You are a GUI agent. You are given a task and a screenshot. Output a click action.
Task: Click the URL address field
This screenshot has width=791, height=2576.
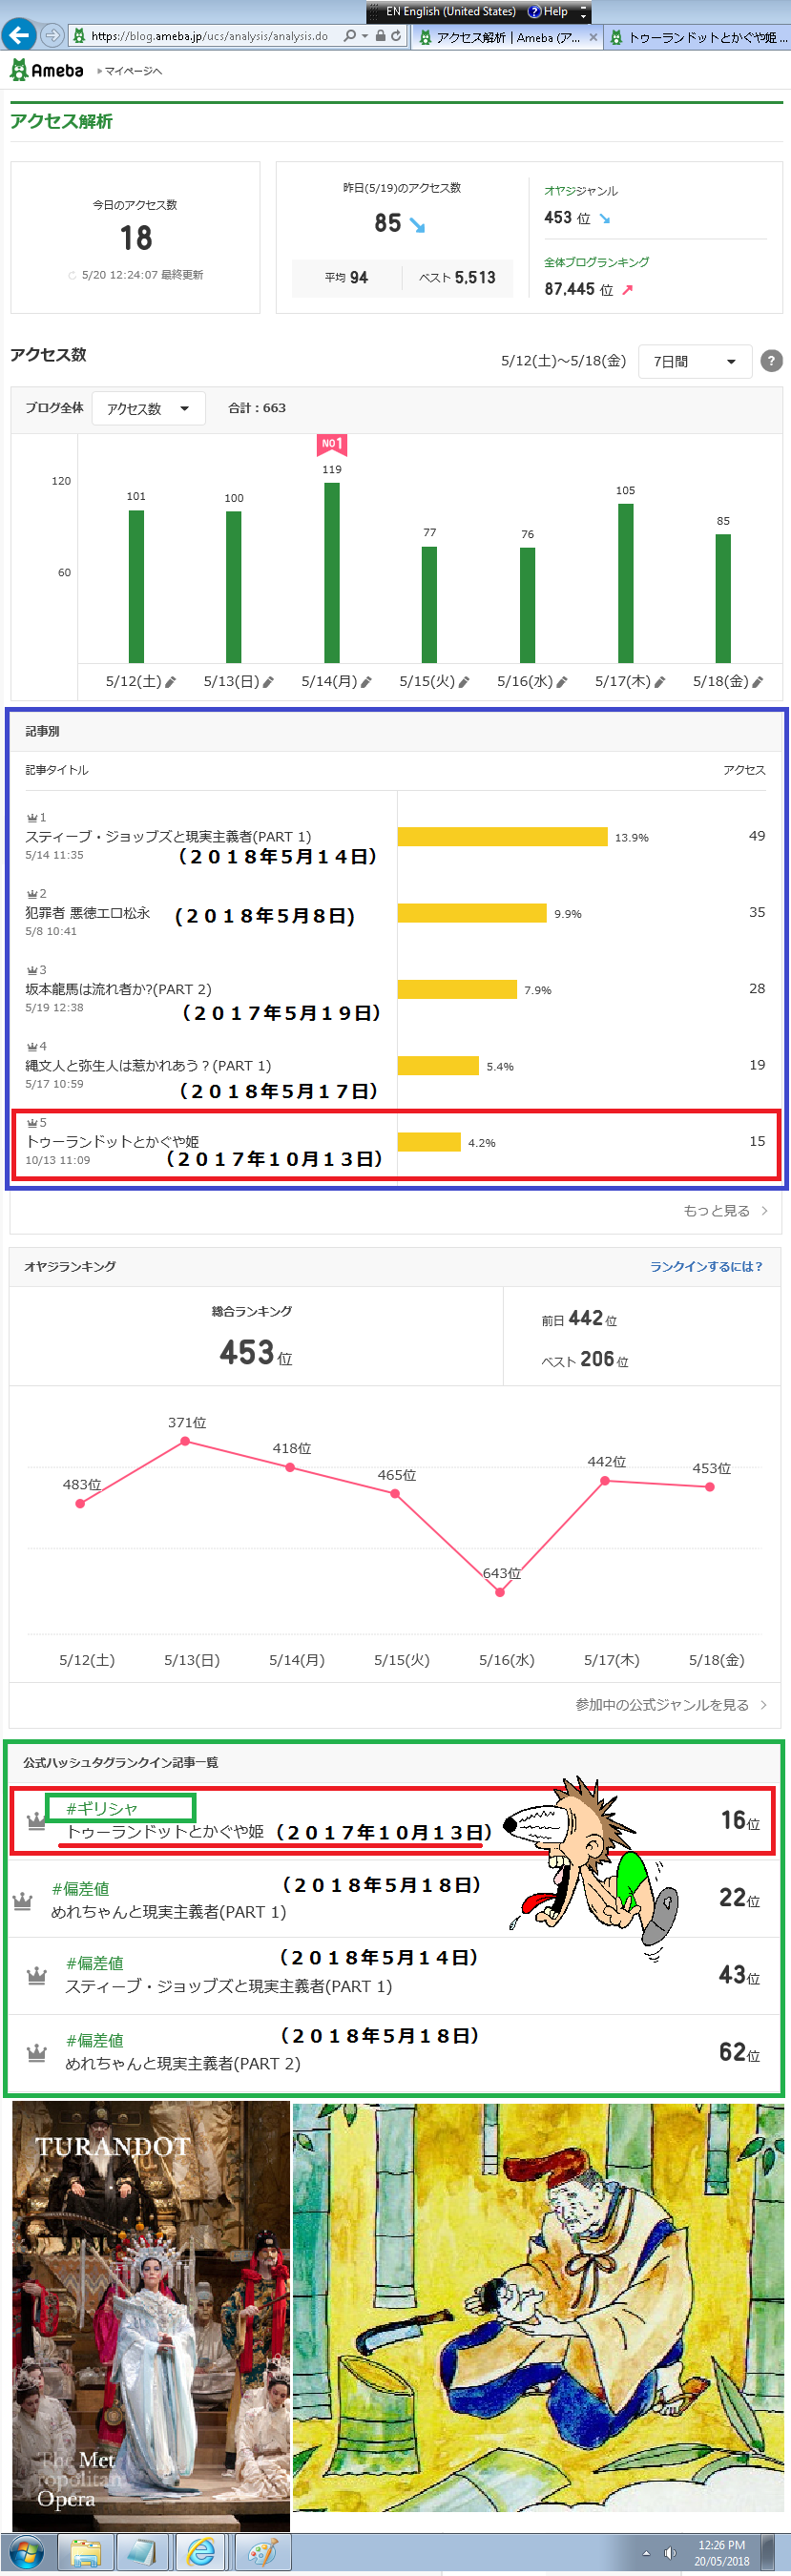[208, 36]
